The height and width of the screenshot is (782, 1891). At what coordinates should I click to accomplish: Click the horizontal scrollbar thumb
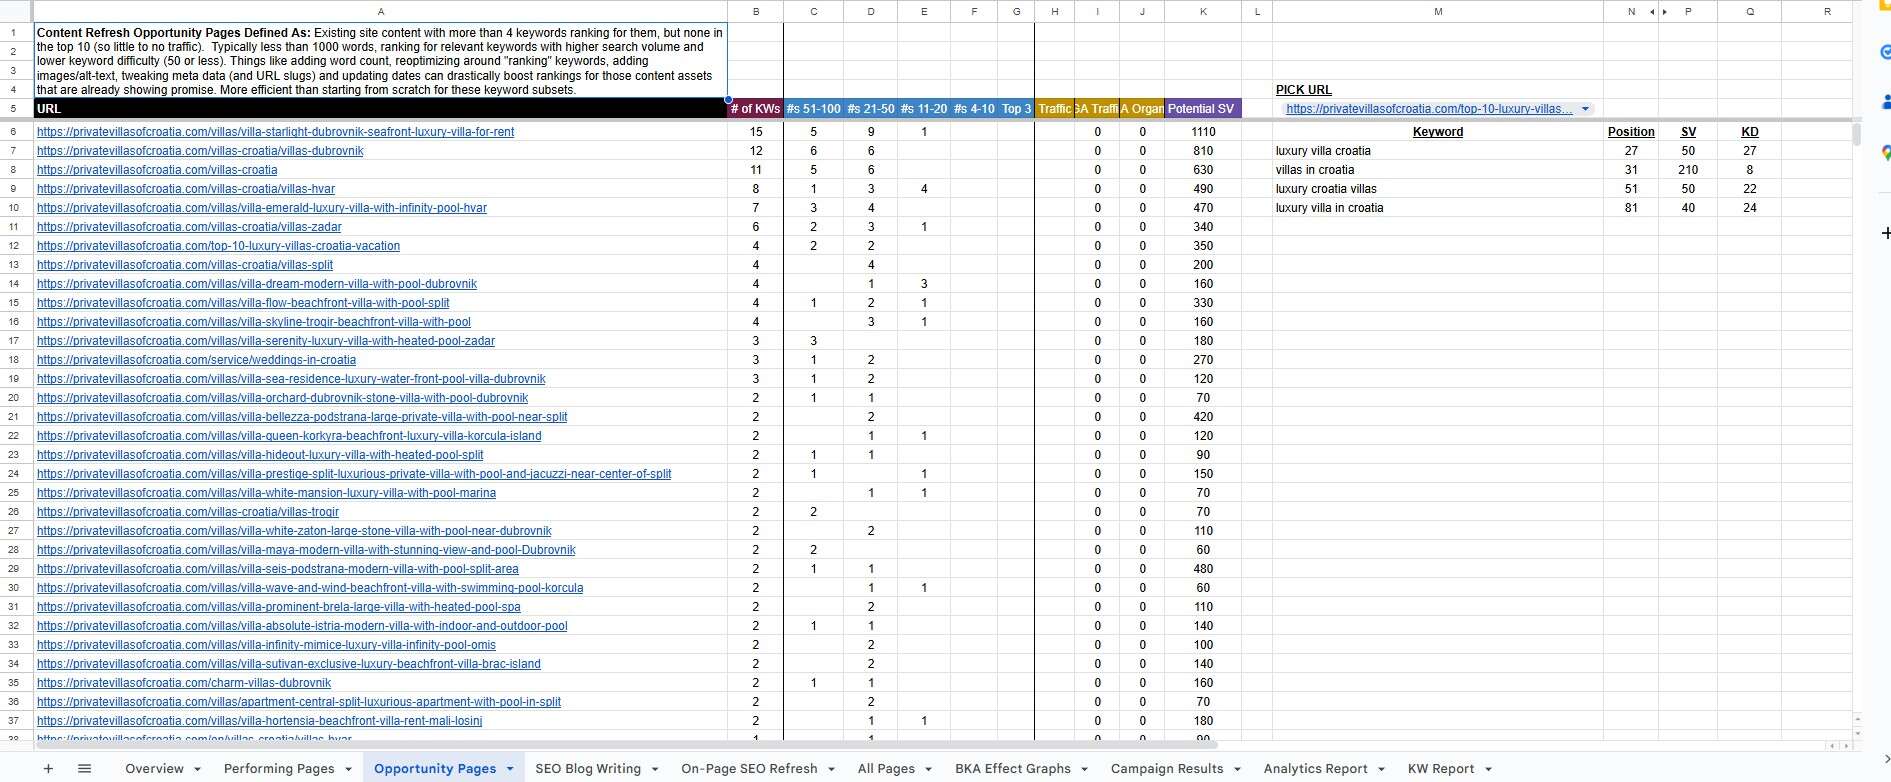pyautogui.click(x=625, y=745)
